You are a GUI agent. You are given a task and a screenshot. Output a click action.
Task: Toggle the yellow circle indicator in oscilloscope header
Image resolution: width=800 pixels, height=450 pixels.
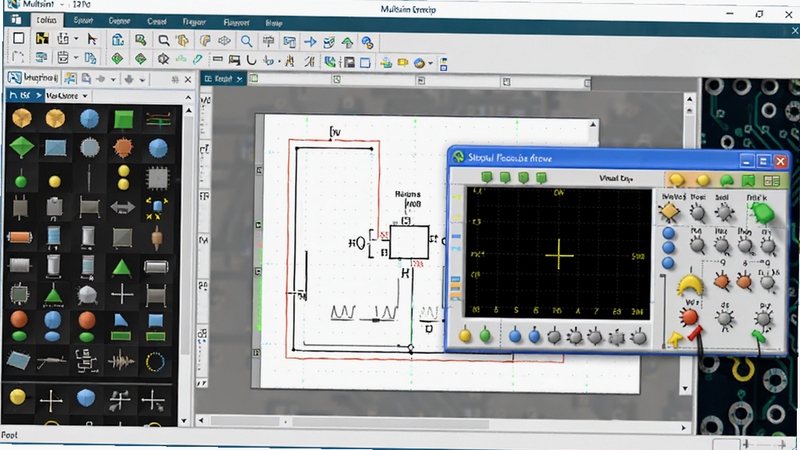pyautogui.click(x=703, y=180)
